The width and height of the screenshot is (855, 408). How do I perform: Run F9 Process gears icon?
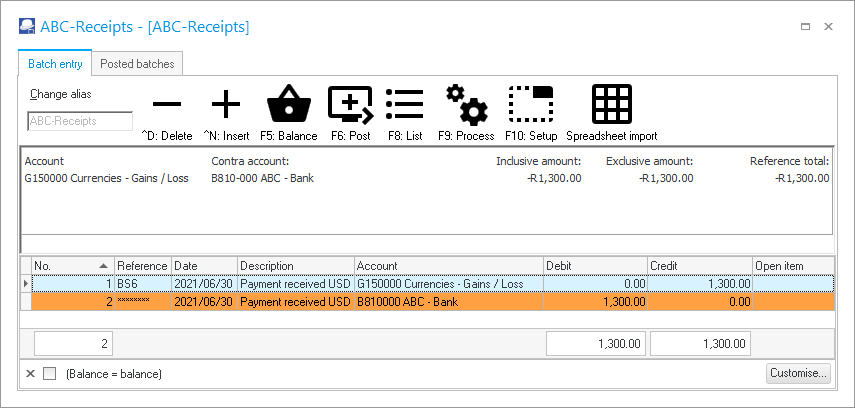(x=466, y=104)
